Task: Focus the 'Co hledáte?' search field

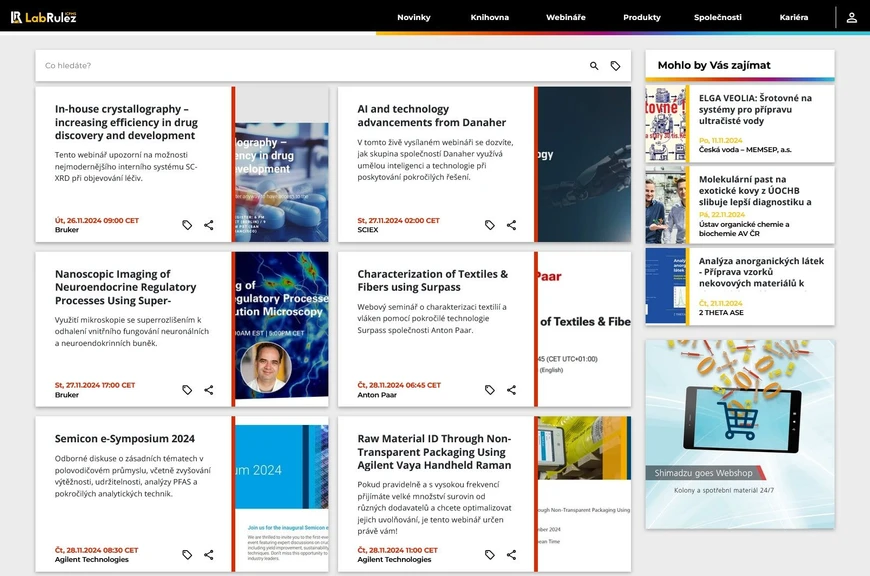Action: 311,65
